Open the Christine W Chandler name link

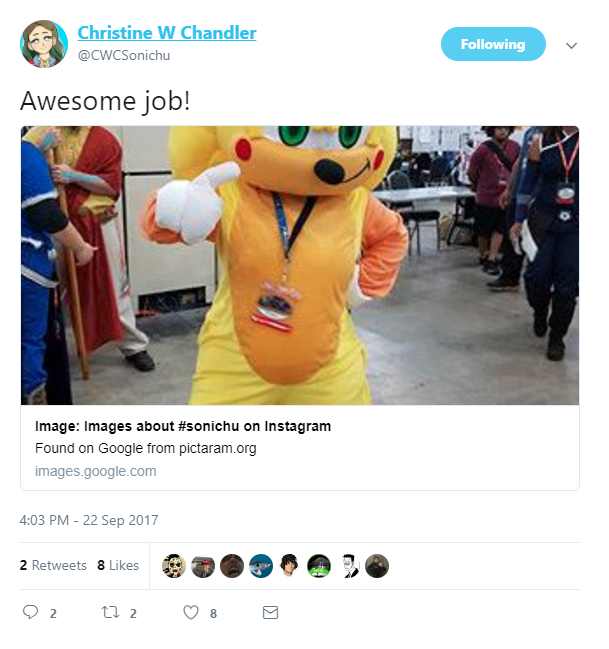pyautogui.click(x=167, y=33)
